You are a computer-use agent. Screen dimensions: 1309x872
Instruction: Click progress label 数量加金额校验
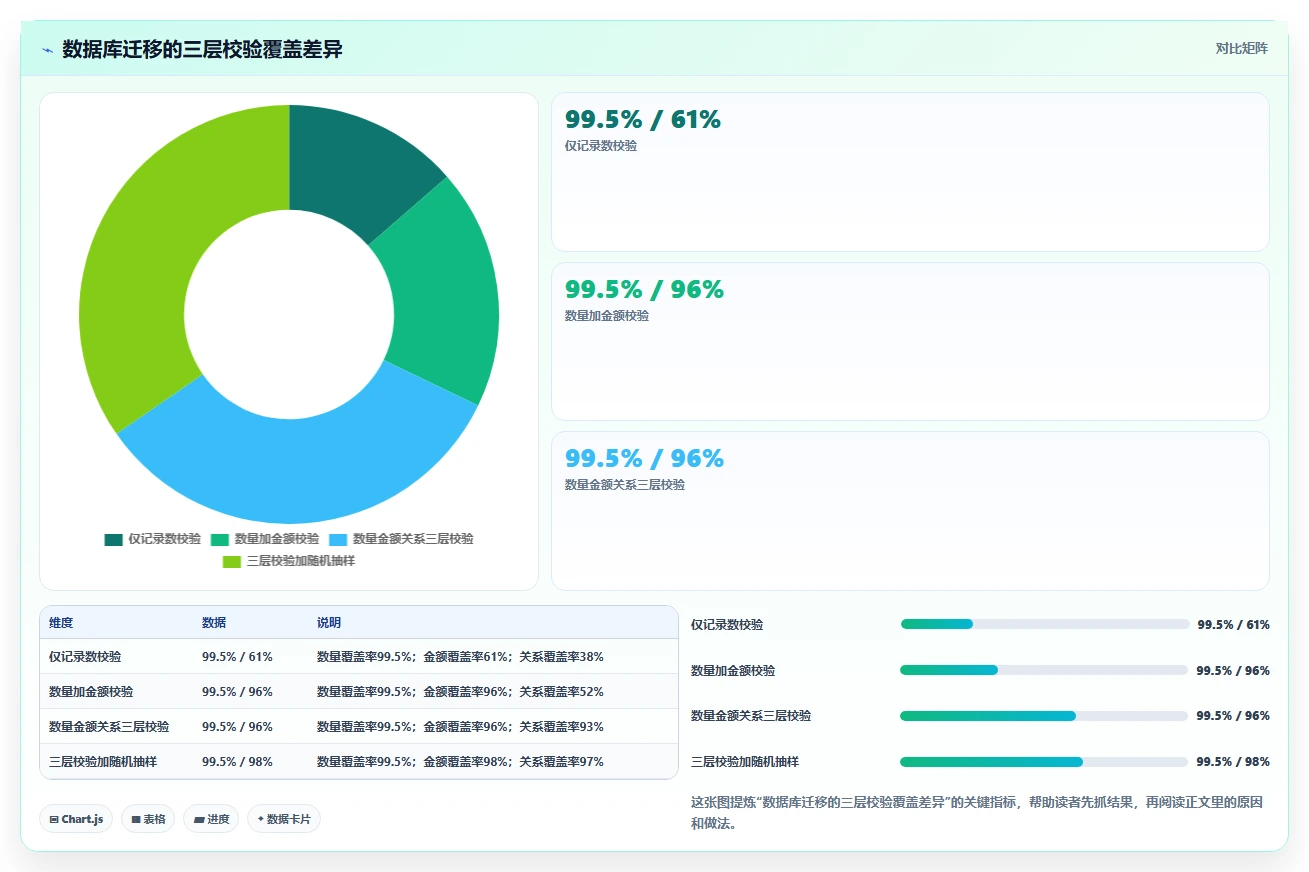733,670
